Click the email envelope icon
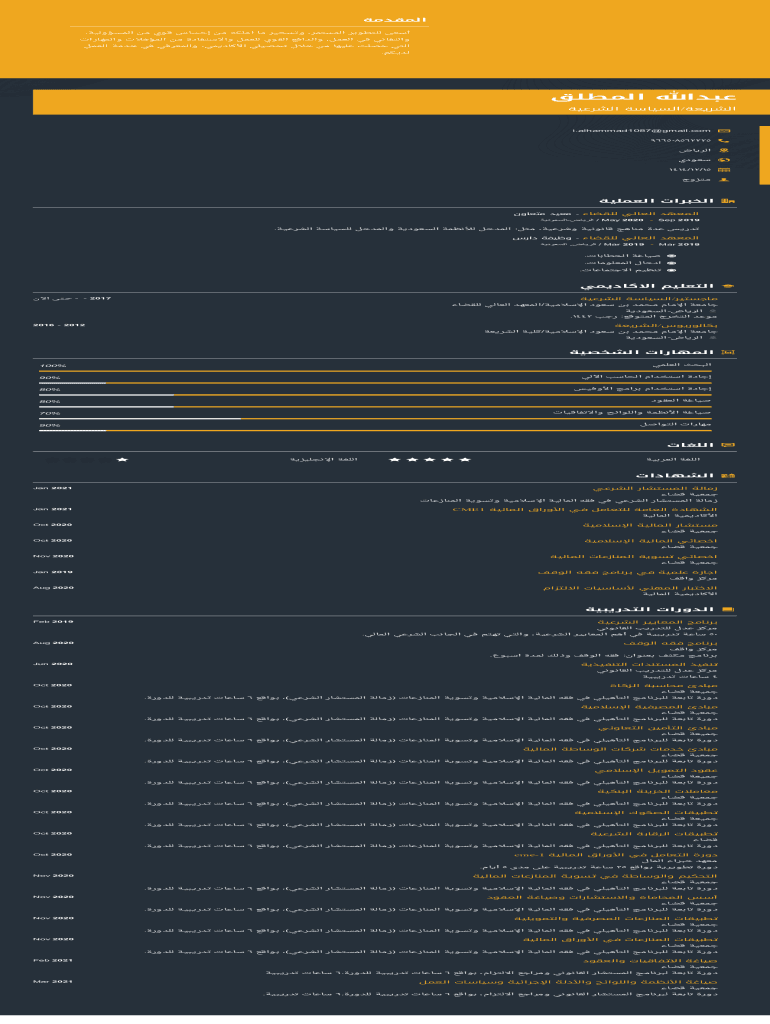This screenshot has width=770, height=1024. point(724,131)
